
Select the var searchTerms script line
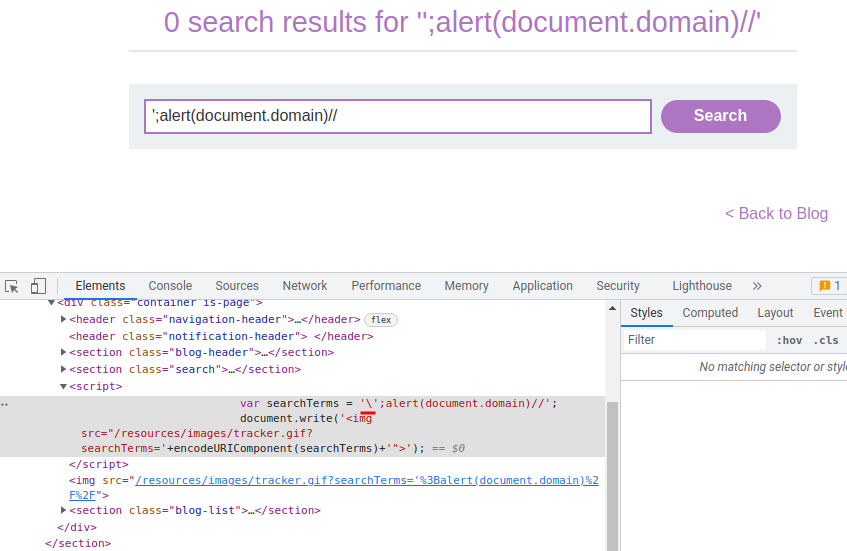click(398, 403)
